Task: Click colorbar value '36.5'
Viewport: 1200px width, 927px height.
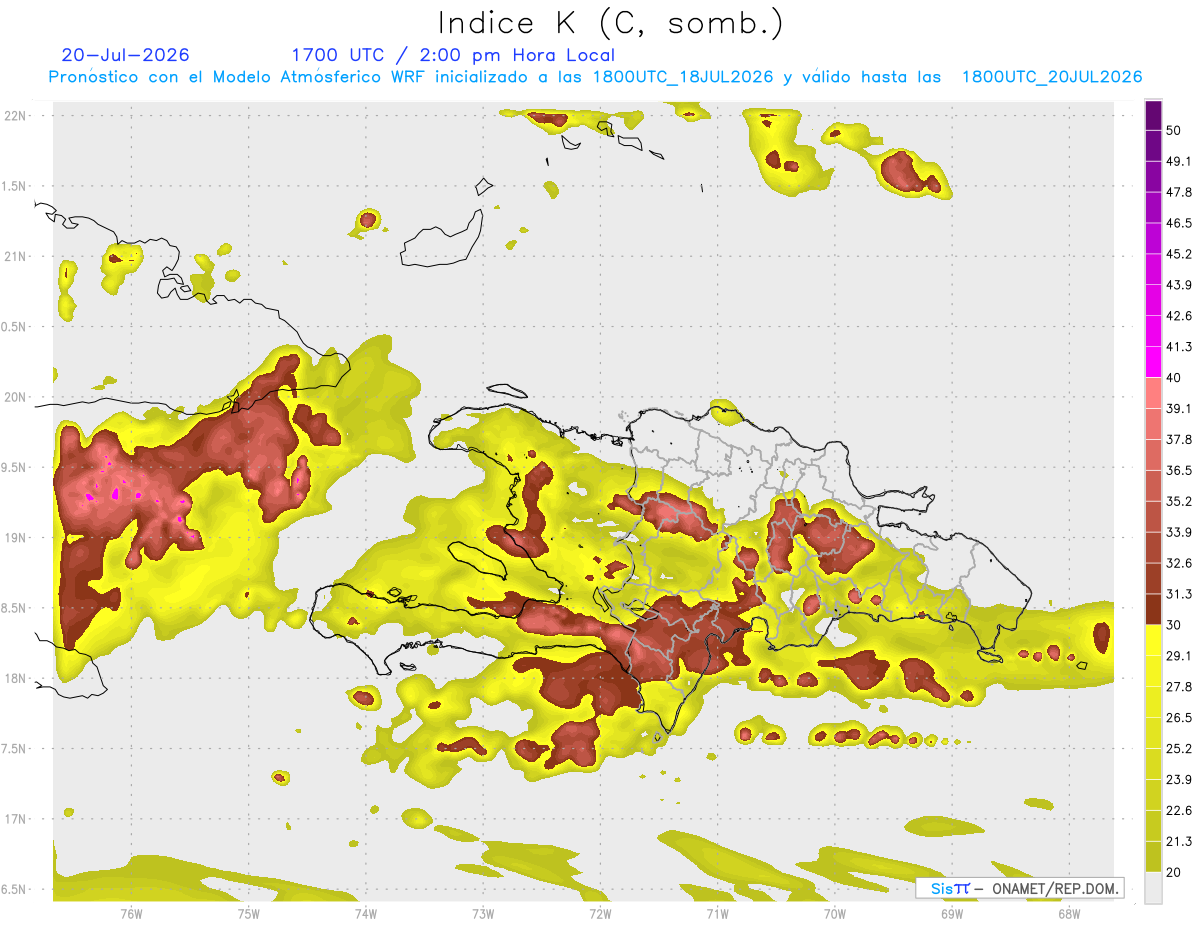Action: (1179, 470)
